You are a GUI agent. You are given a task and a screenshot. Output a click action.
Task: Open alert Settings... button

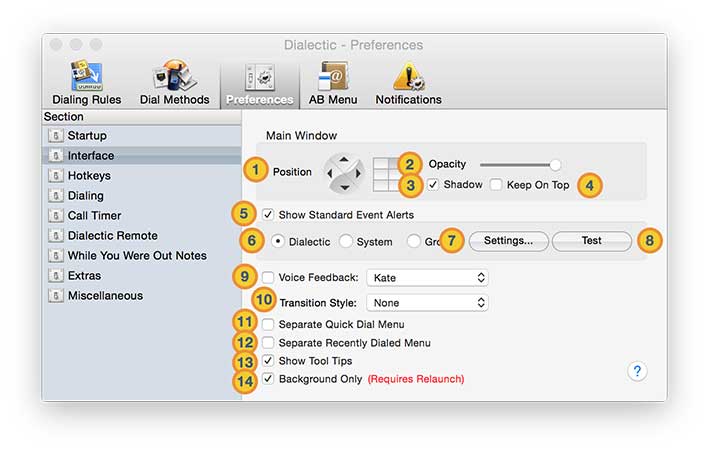509,241
